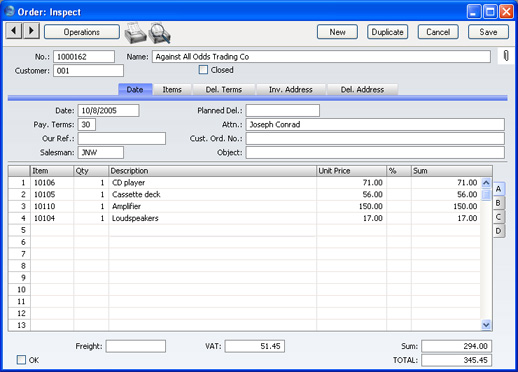Viewport: 518px width, 372px height.
Task: Save the order
Action: point(488,32)
